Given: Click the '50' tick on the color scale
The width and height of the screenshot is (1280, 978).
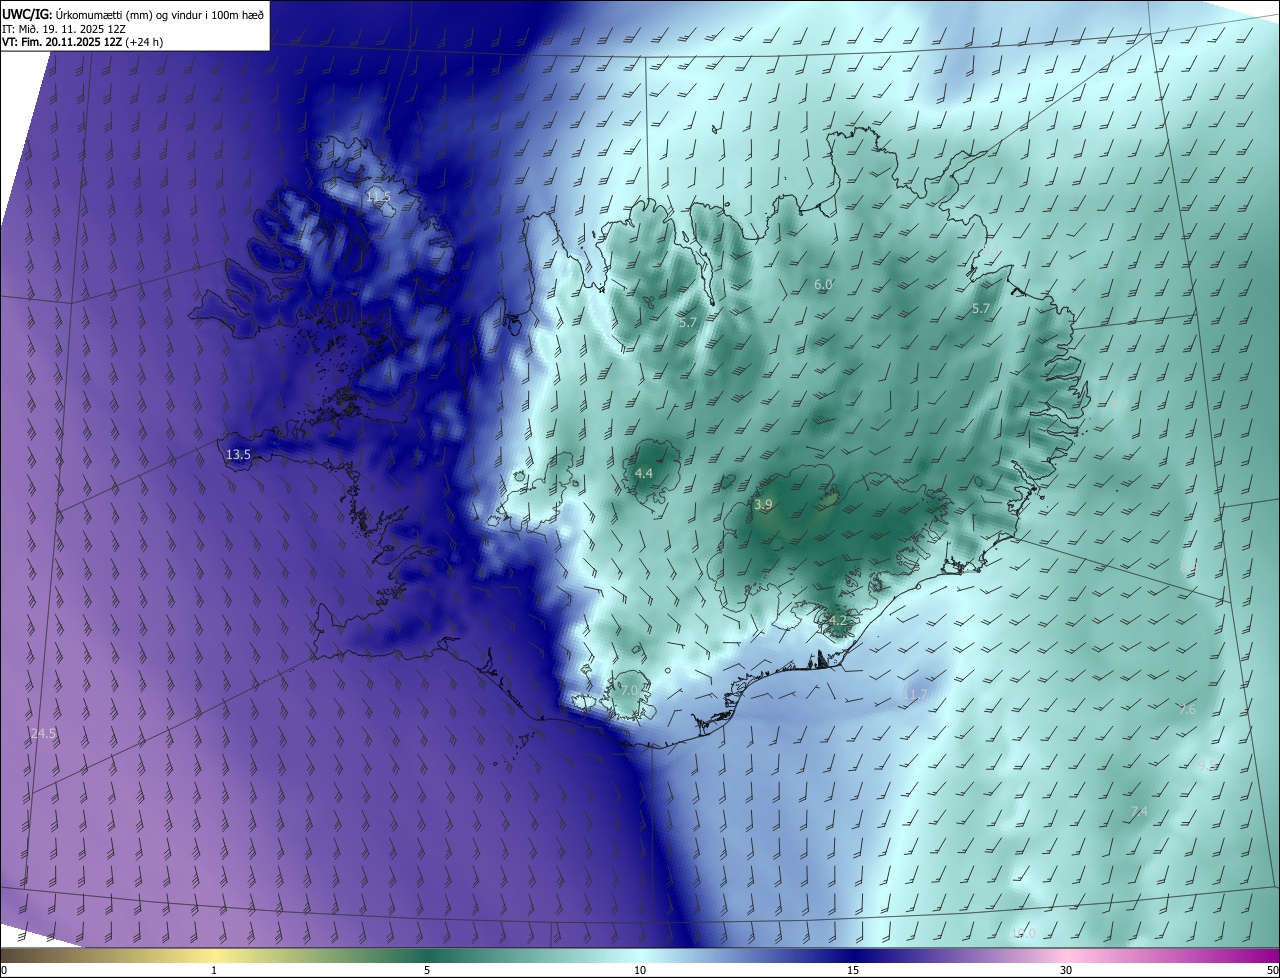Looking at the screenshot, I should point(1272,970).
